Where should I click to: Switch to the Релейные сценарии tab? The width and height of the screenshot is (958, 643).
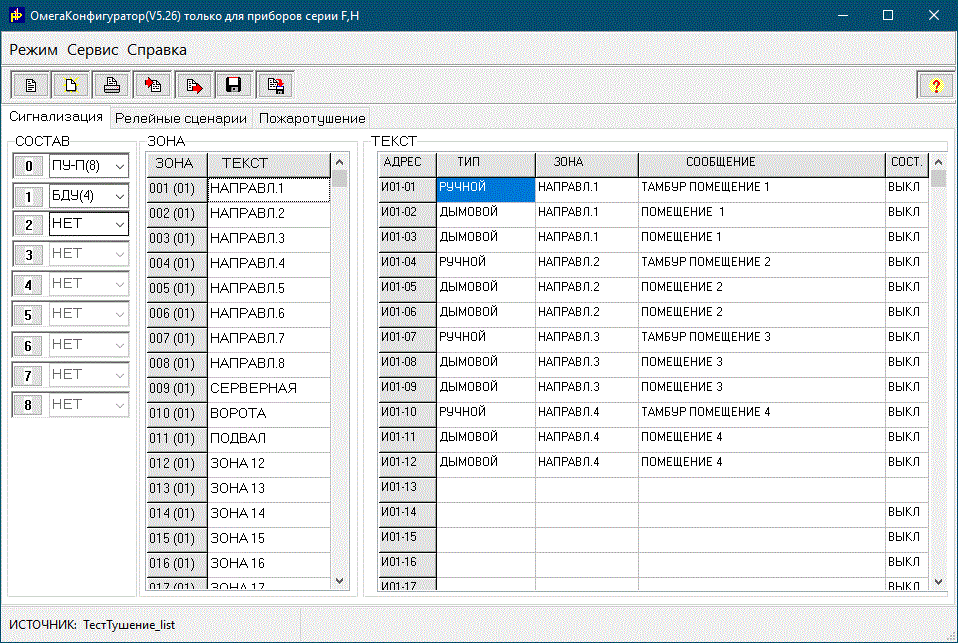(x=181, y=119)
